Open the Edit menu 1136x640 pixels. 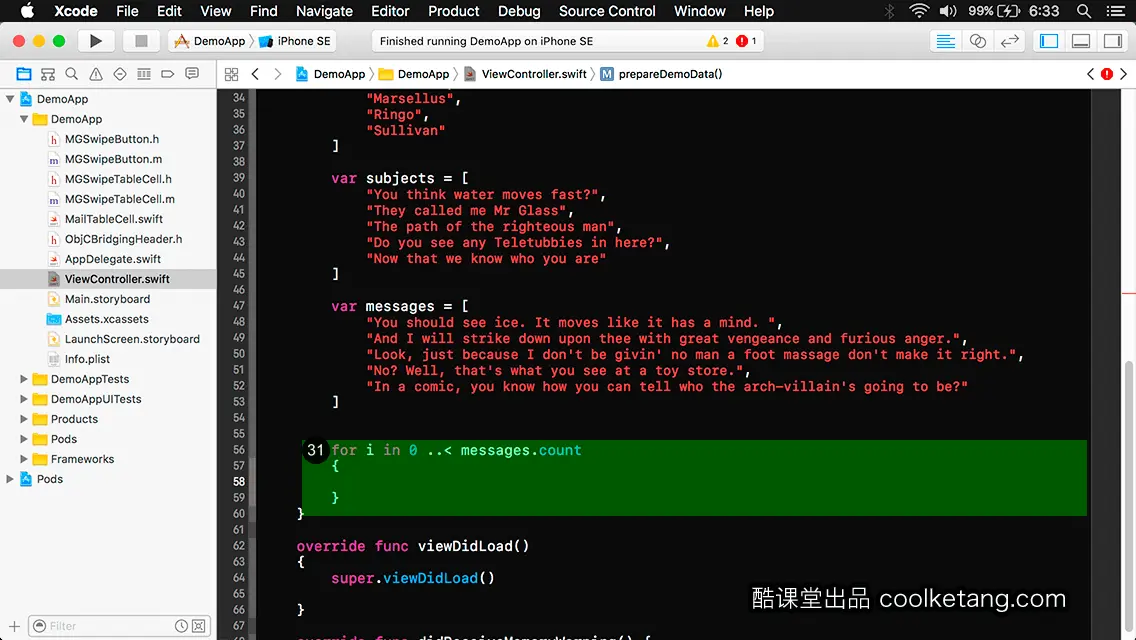pyautogui.click(x=169, y=11)
